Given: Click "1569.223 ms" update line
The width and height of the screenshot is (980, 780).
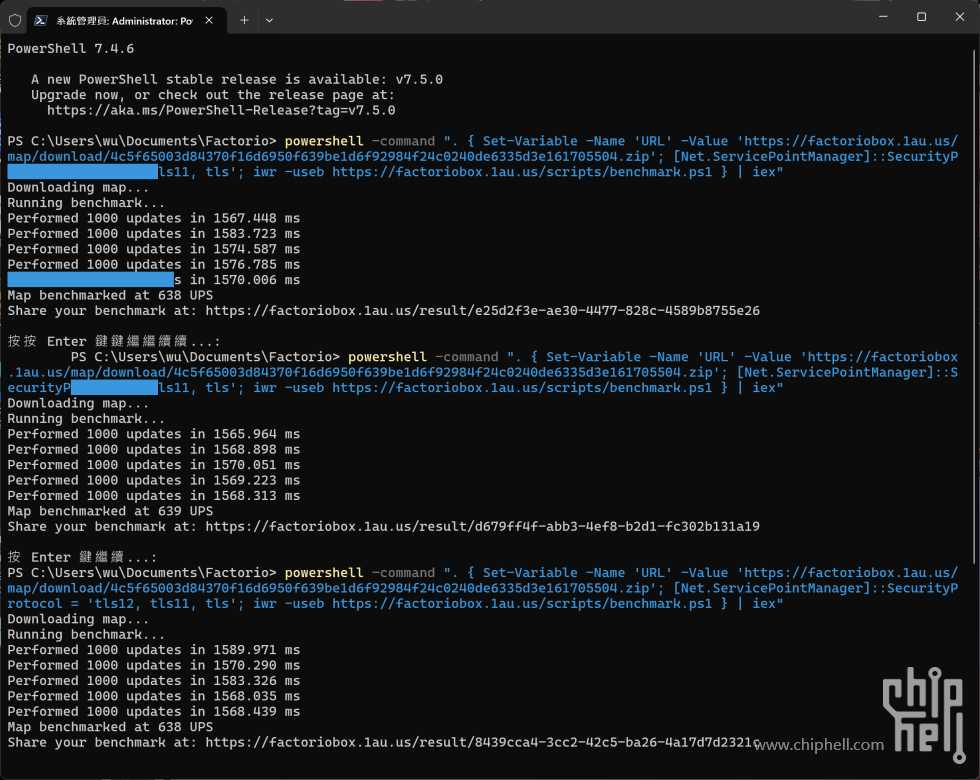Looking at the screenshot, I should 154,480.
